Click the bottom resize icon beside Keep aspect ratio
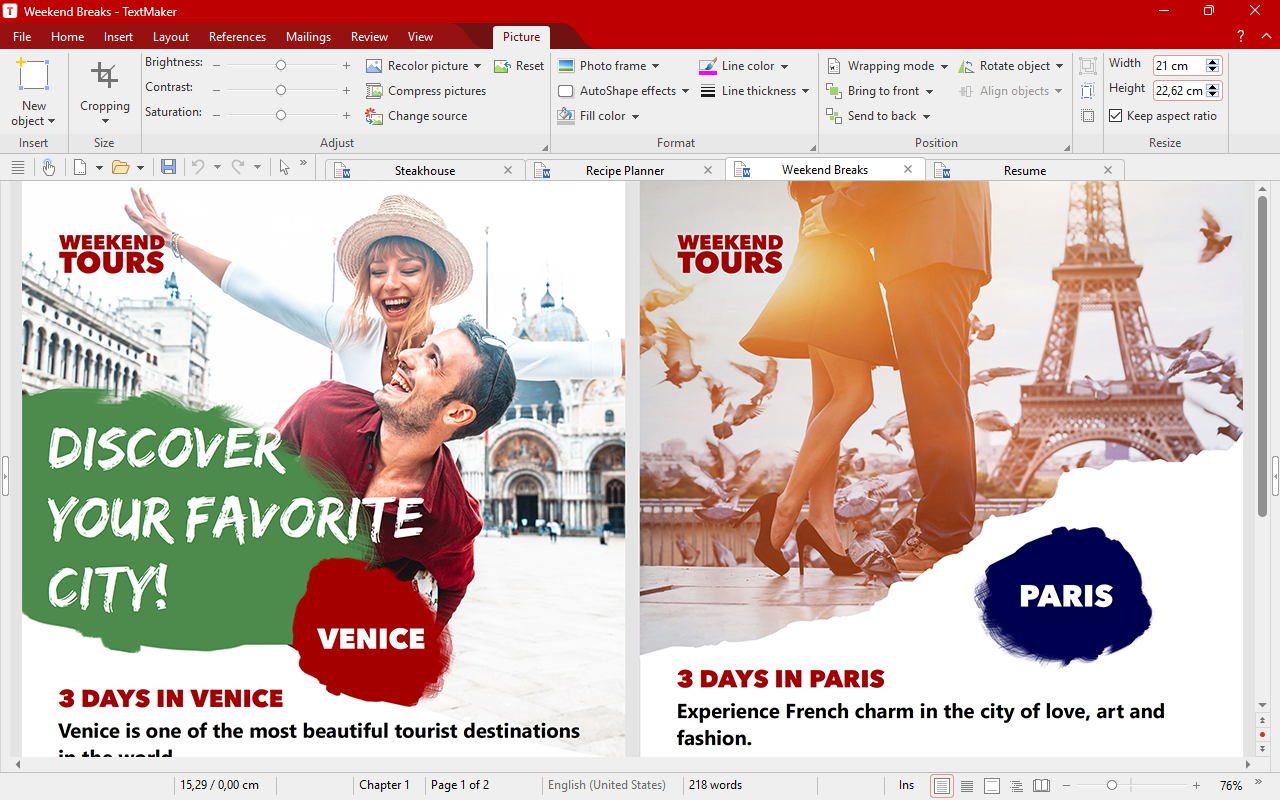This screenshot has height=800, width=1280. (x=1088, y=116)
